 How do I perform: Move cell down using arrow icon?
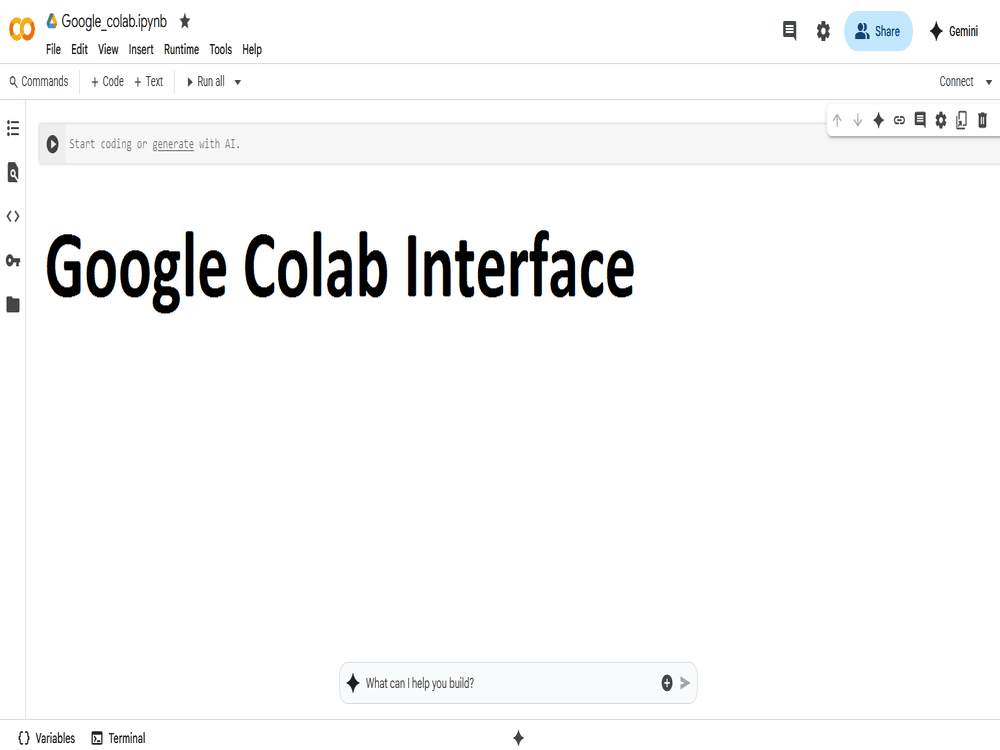[857, 120]
